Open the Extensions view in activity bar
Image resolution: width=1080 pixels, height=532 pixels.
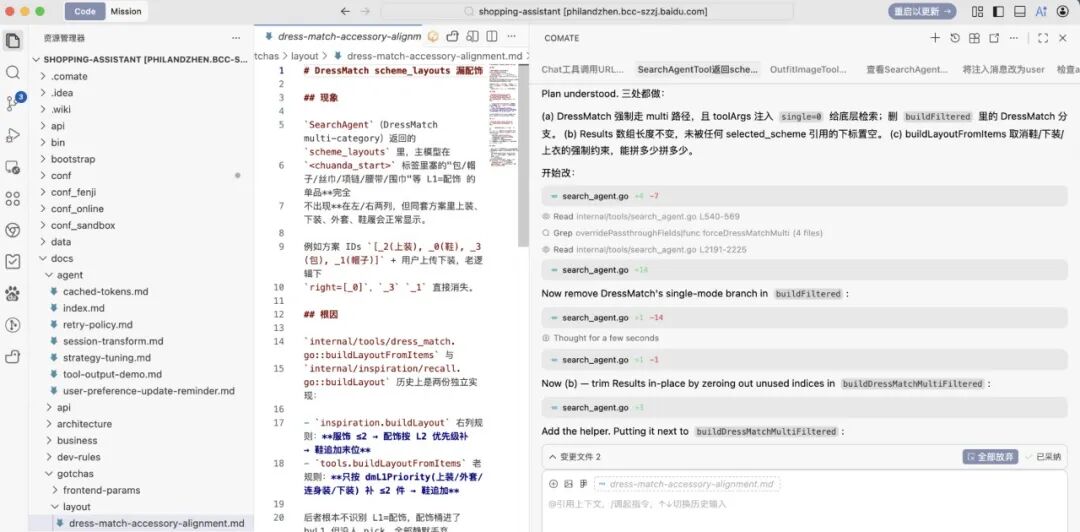click(x=13, y=198)
